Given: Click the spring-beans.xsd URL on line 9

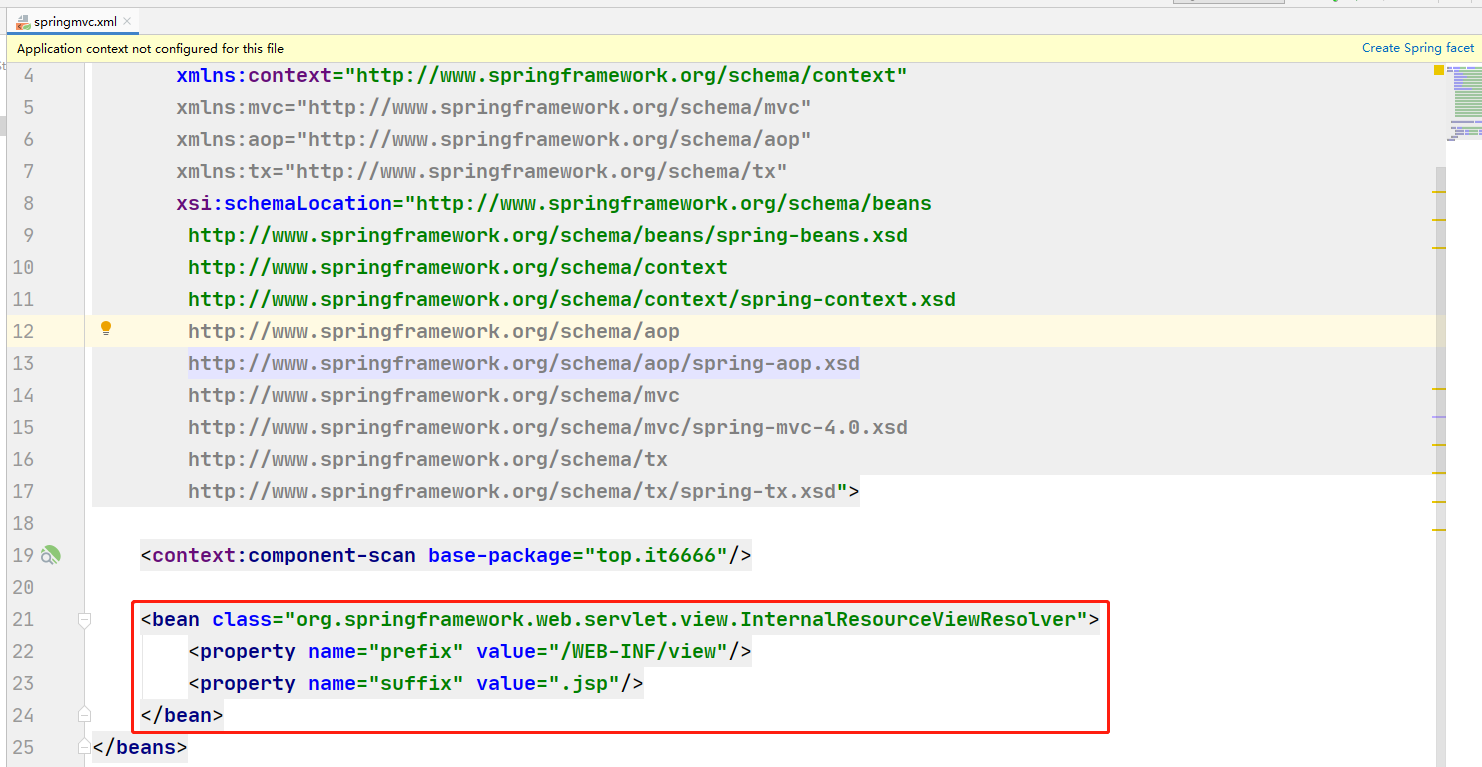Looking at the screenshot, I should [x=548, y=235].
